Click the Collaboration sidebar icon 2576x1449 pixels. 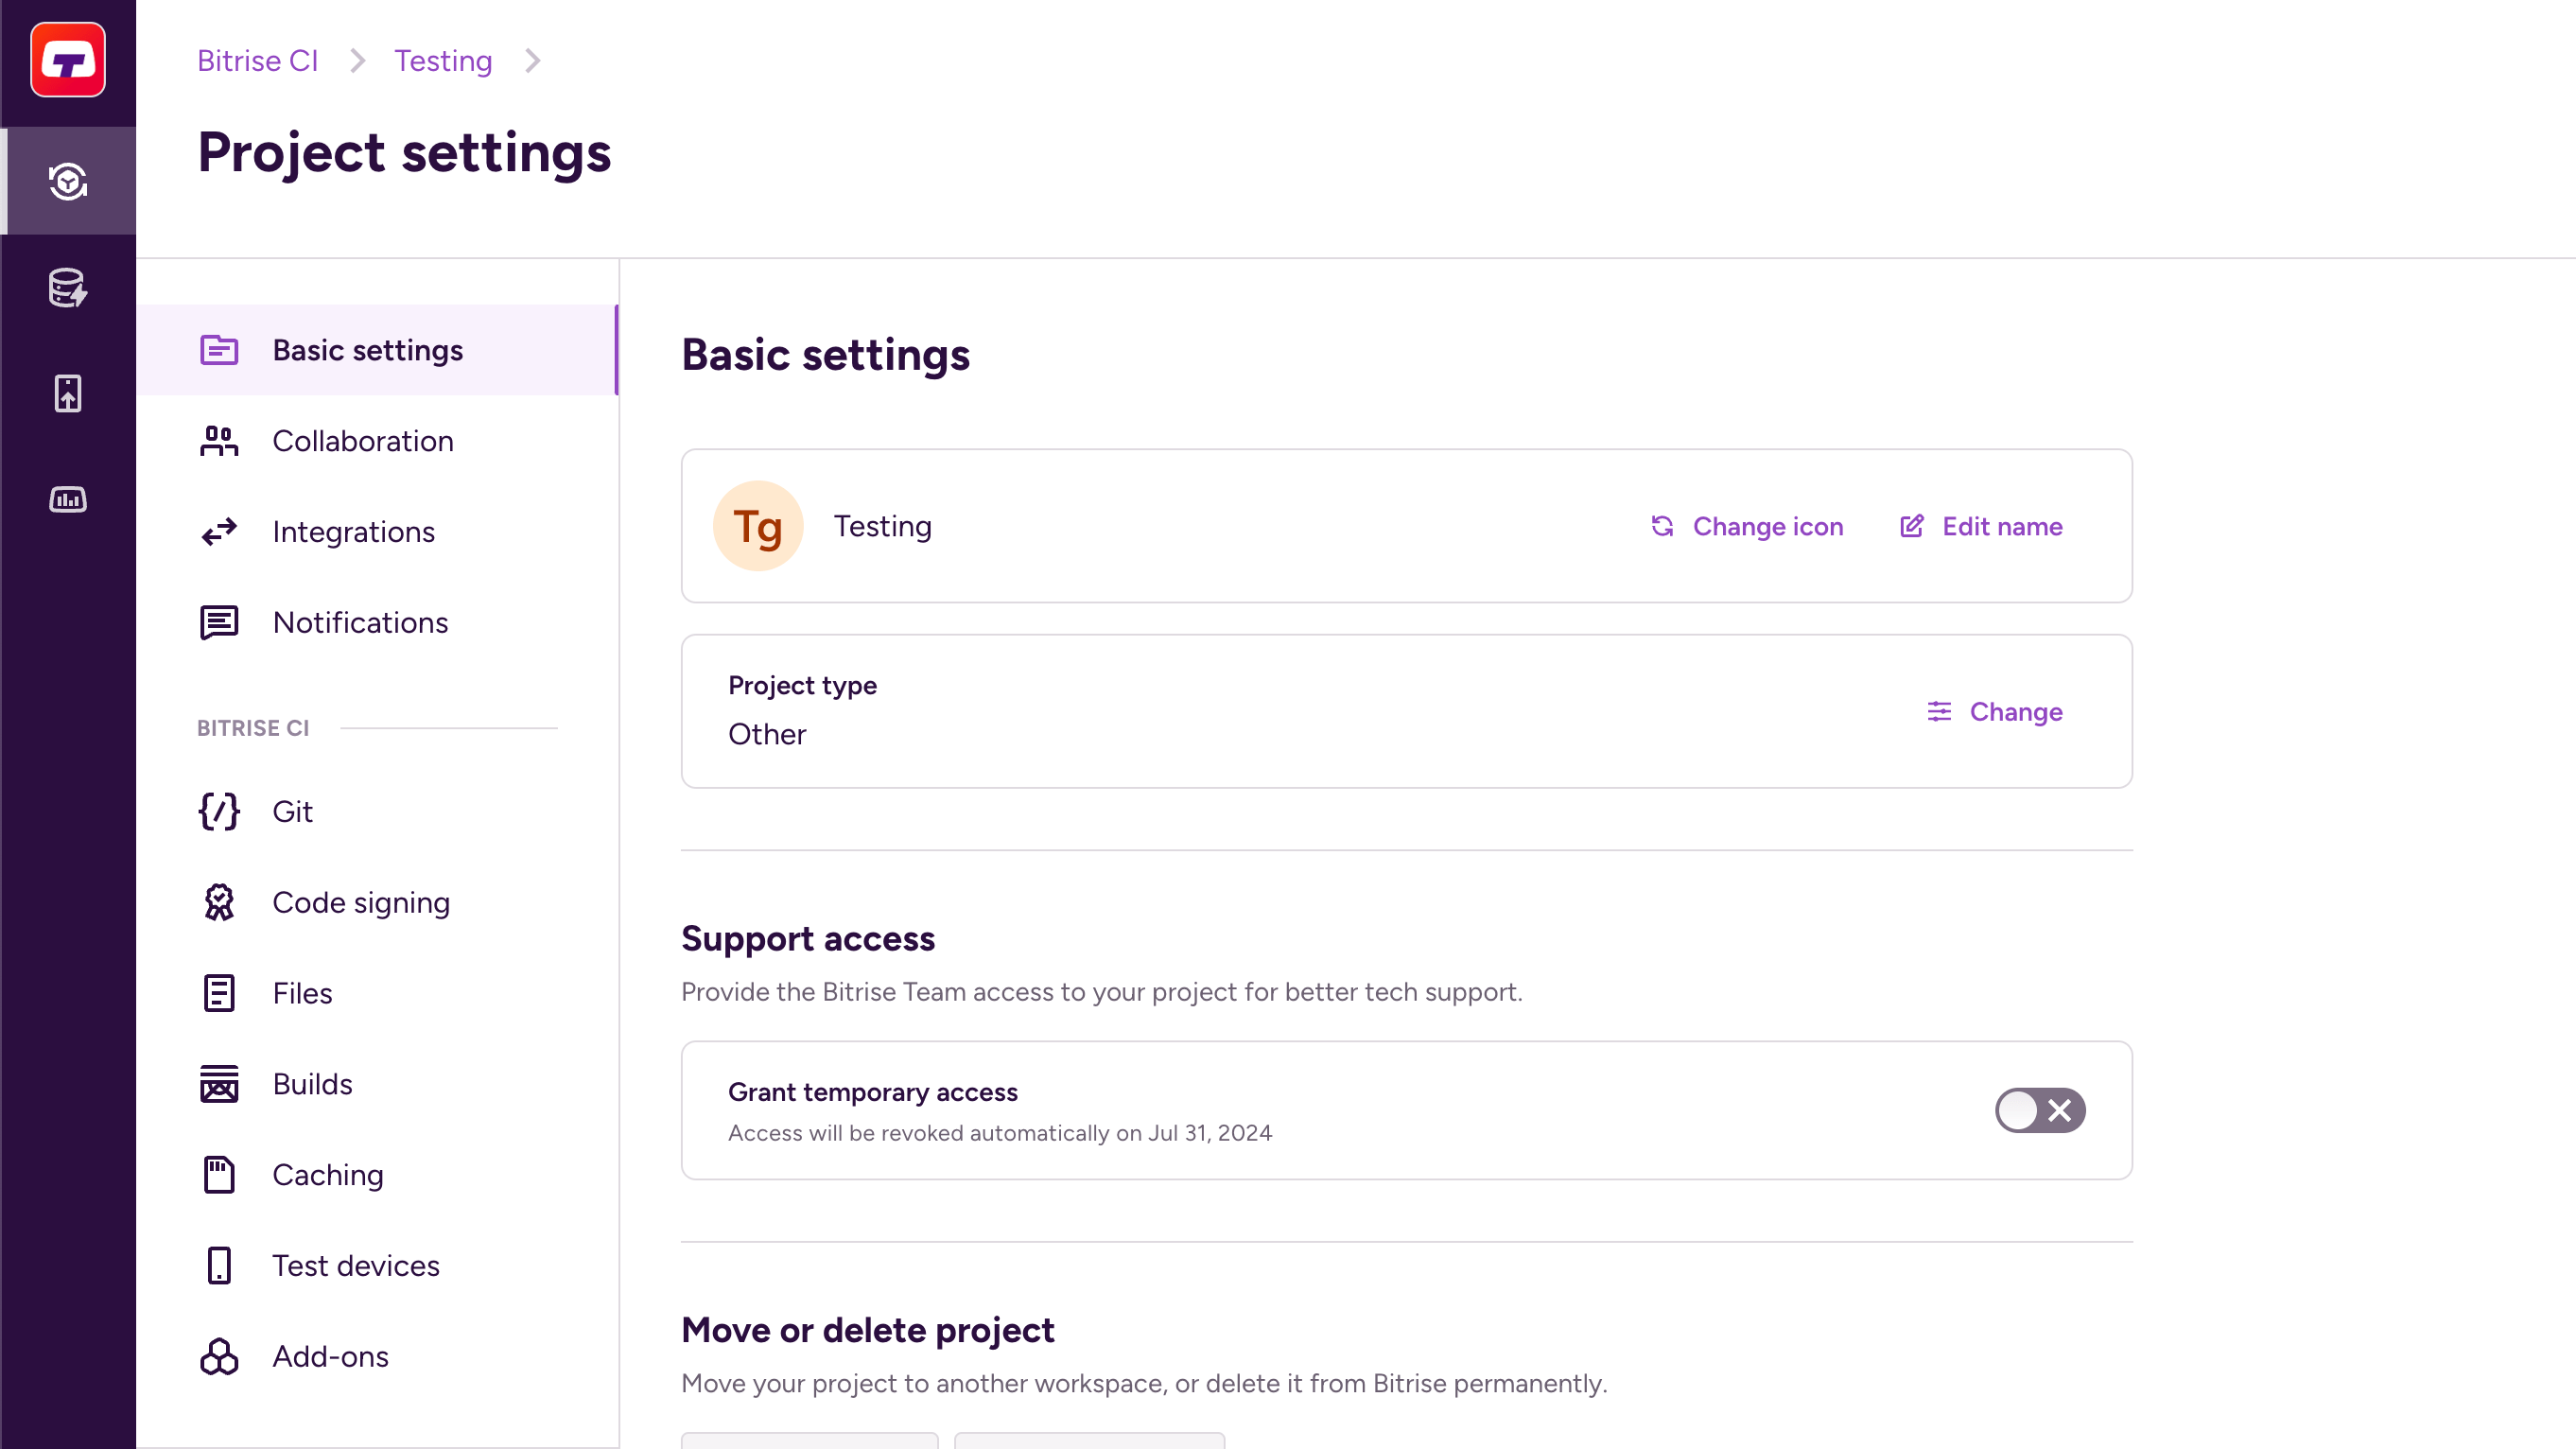pyautogui.click(x=219, y=441)
